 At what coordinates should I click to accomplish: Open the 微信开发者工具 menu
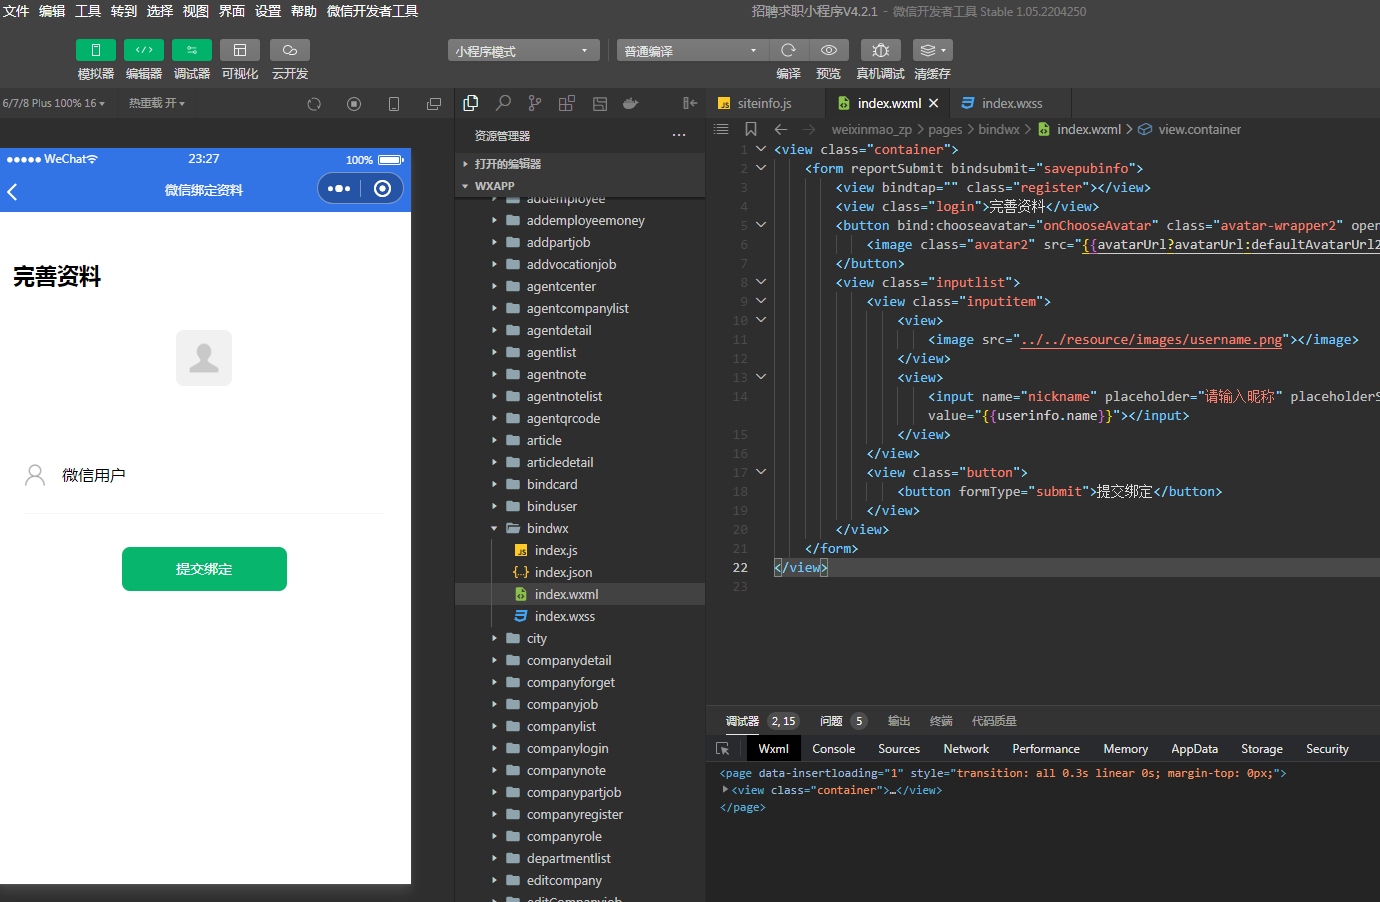(373, 11)
